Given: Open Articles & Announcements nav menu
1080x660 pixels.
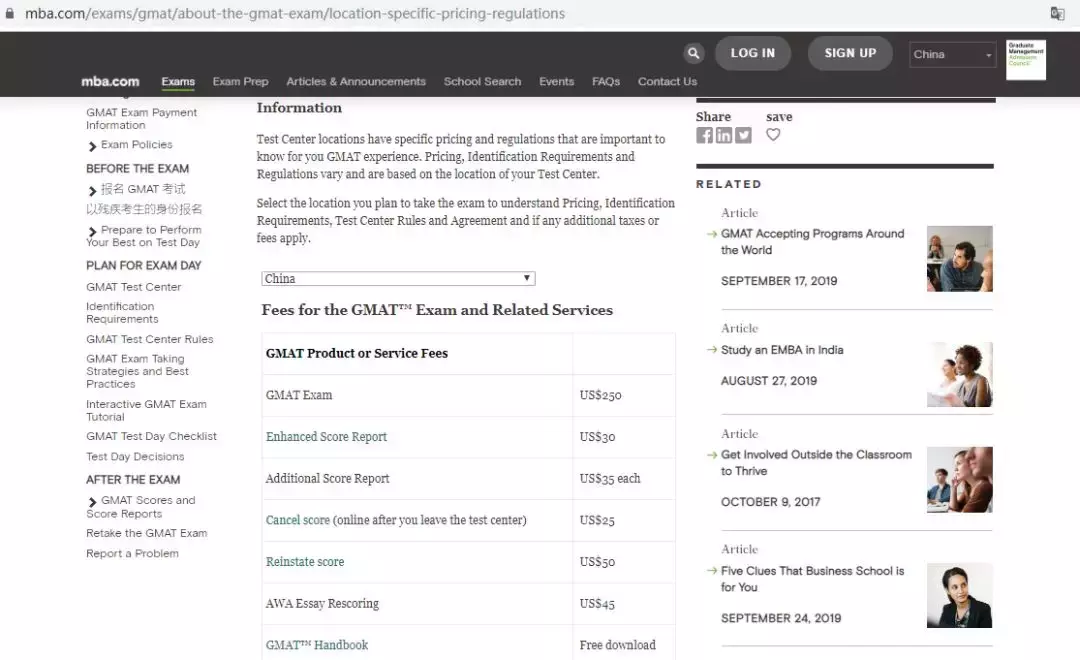Looking at the screenshot, I should (356, 81).
